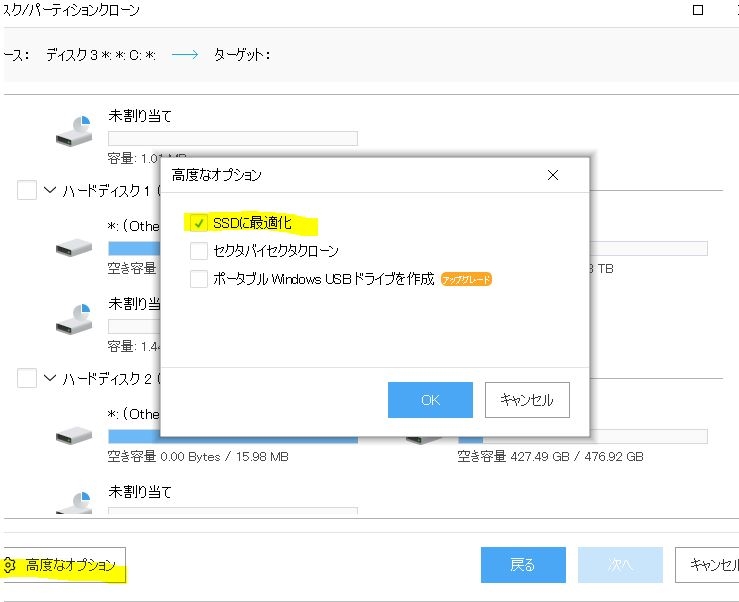The width and height of the screenshot is (739, 602).
Task: Click the ハードディスク 2 label
Action: pos(107,379)
